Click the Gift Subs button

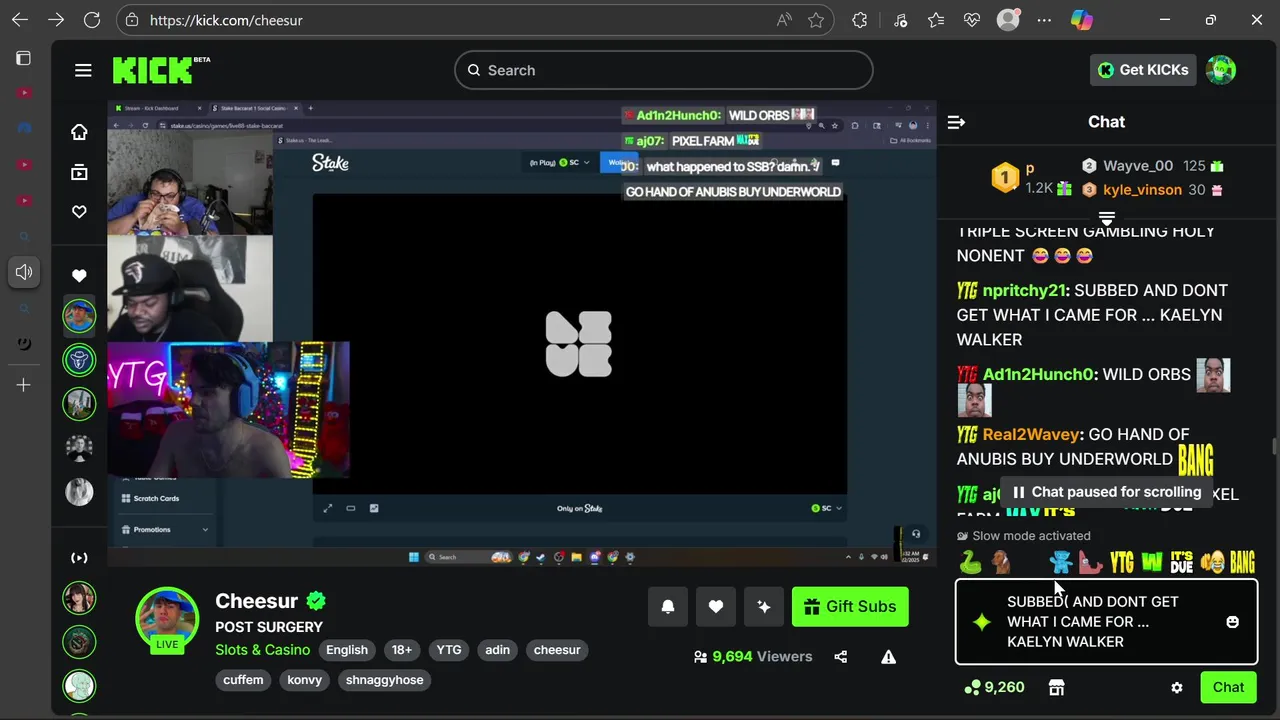[x=850, y=607]
